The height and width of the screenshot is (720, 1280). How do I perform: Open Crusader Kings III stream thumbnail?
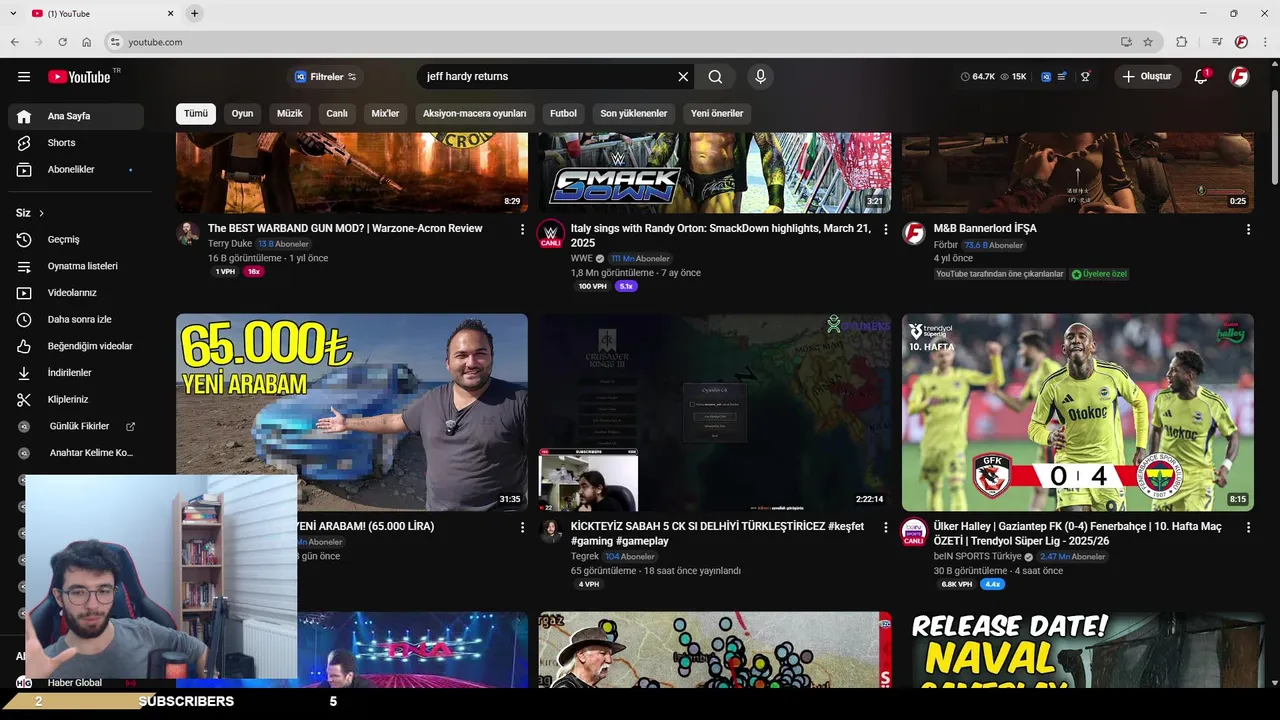(x=715, y=412)
